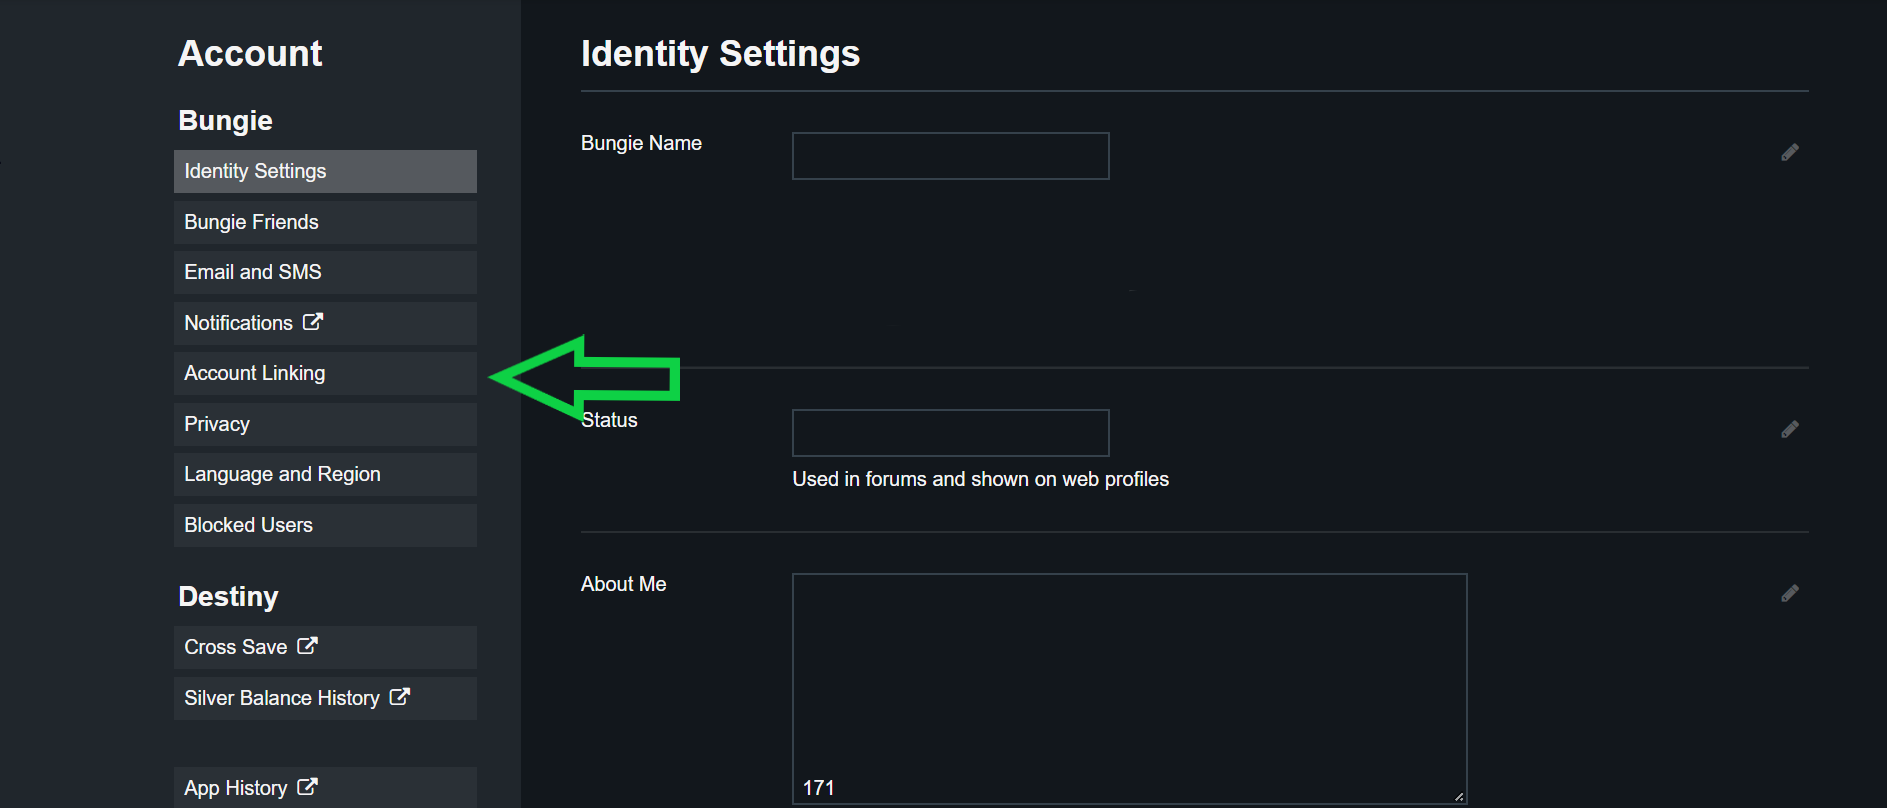Screen dimensions: 1887x808
Task: Click the Cross Save external link icon
Action: [x=307, y=646]
